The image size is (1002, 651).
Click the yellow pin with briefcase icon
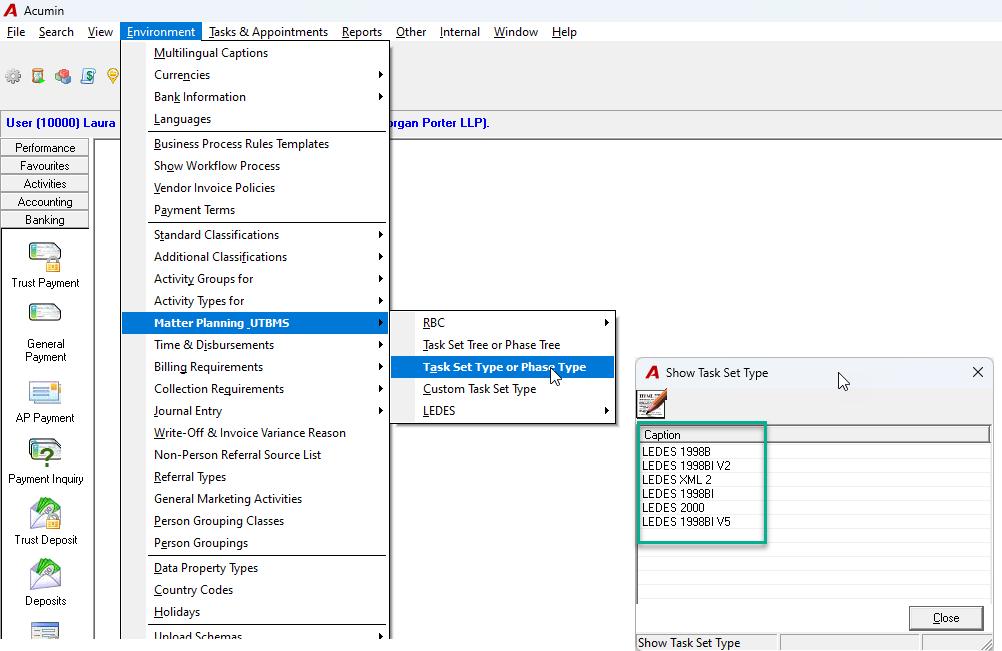(112, 76)
